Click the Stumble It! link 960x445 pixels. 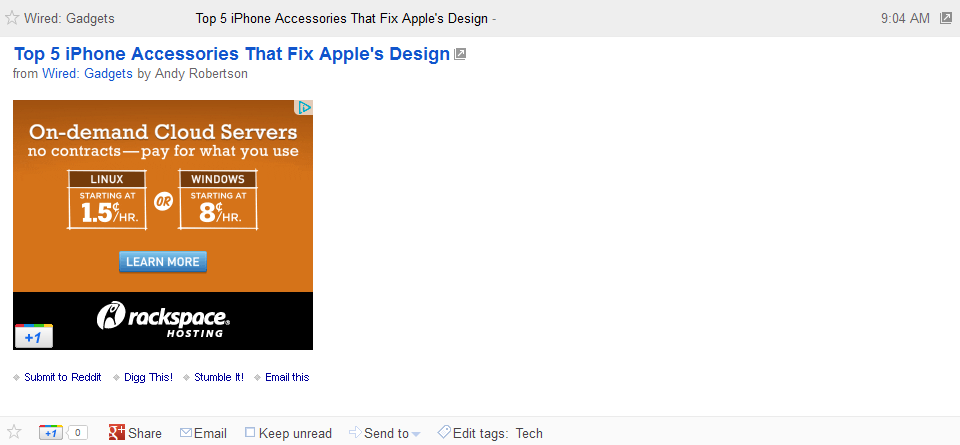219,377
